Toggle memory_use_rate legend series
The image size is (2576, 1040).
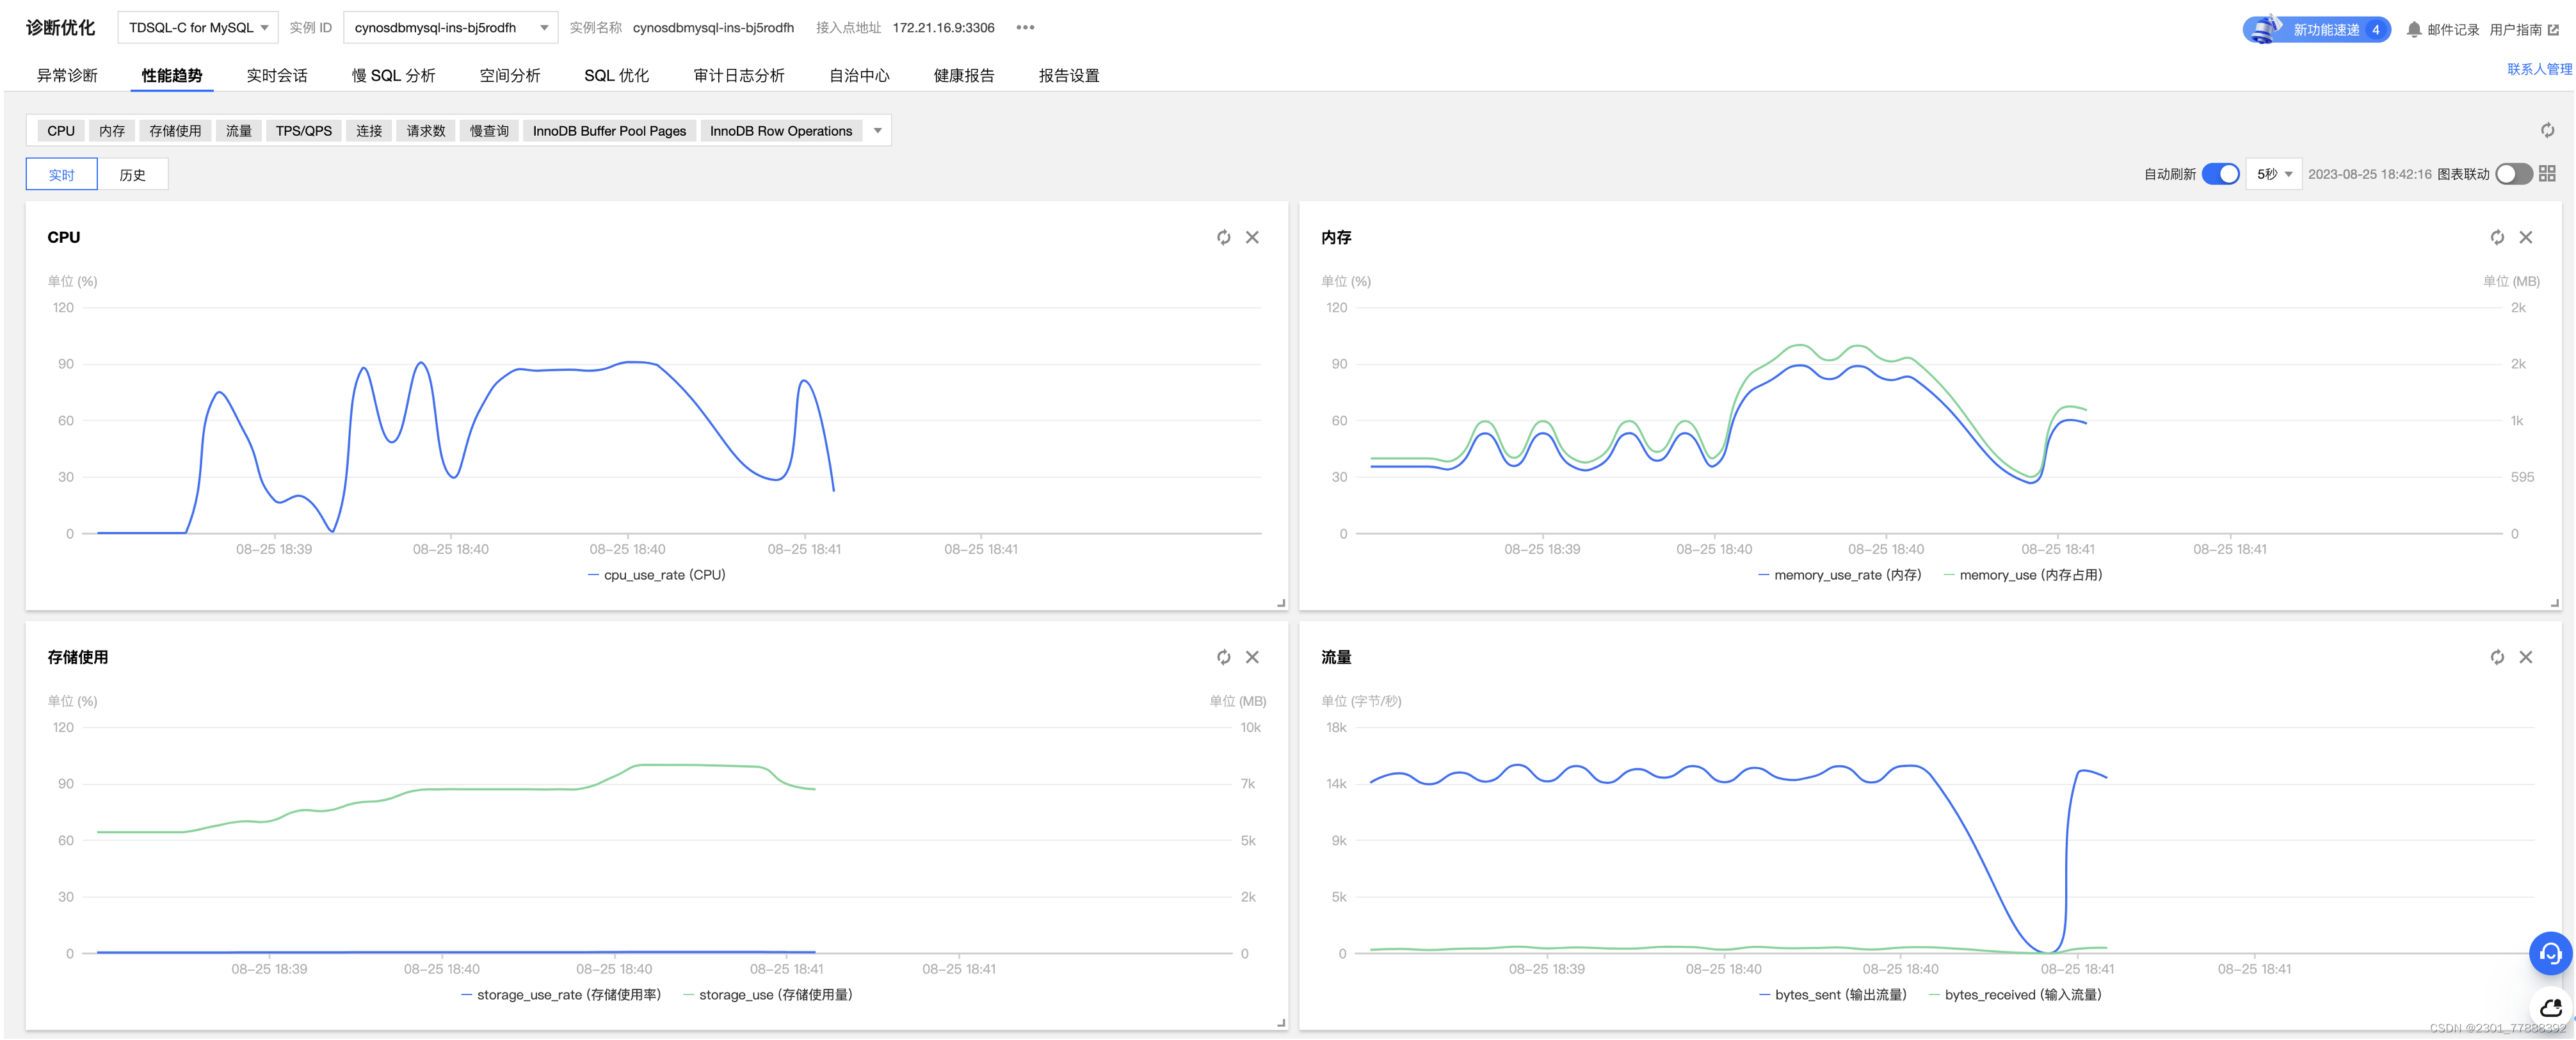tap(1840, 575)
